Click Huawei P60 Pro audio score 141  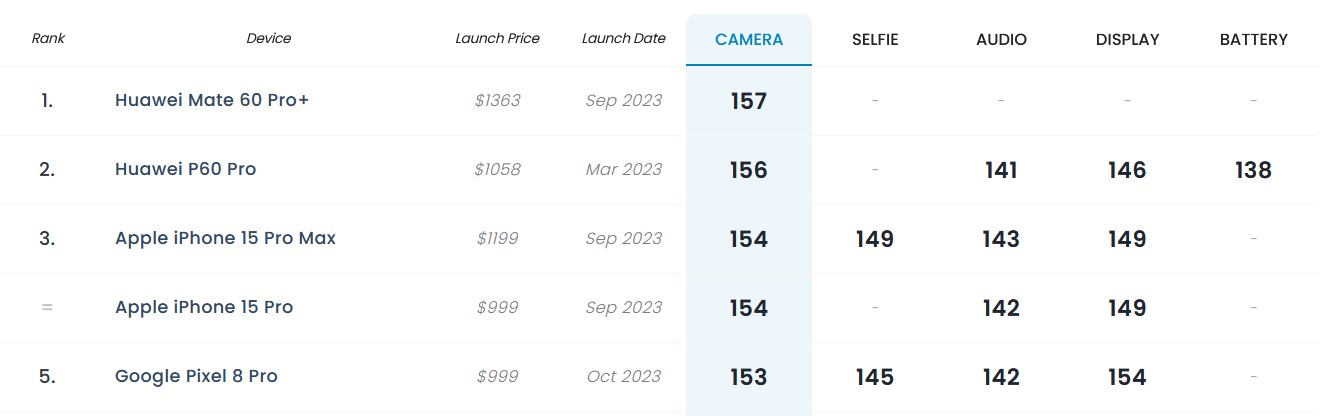coord(1001,170)
